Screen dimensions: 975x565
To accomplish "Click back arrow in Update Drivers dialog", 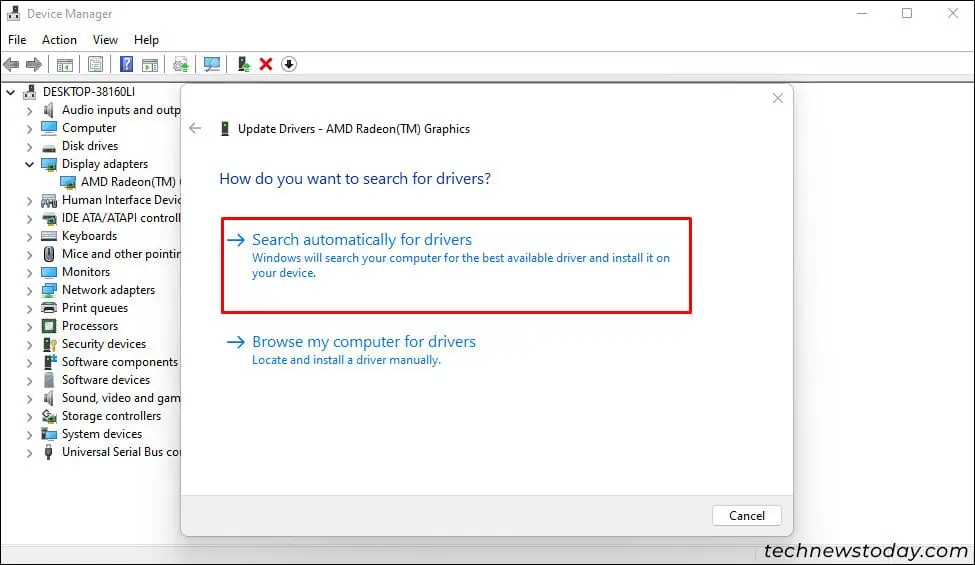I will (x=195, y=128).
